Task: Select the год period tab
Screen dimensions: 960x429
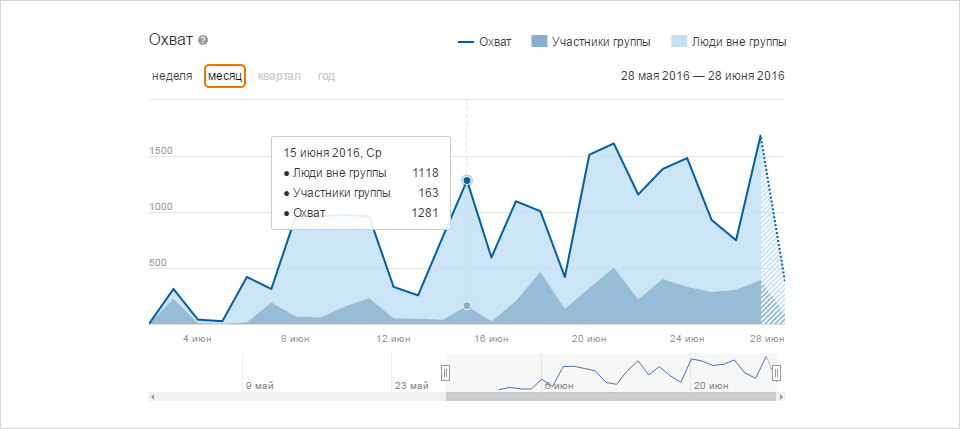Action: pos(326,76)
